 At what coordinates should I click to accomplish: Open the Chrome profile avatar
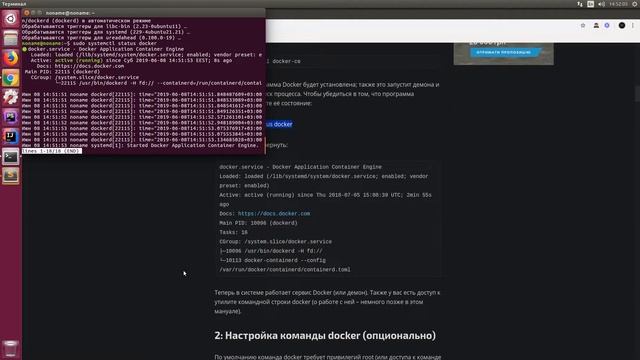[x=622, y=25]
